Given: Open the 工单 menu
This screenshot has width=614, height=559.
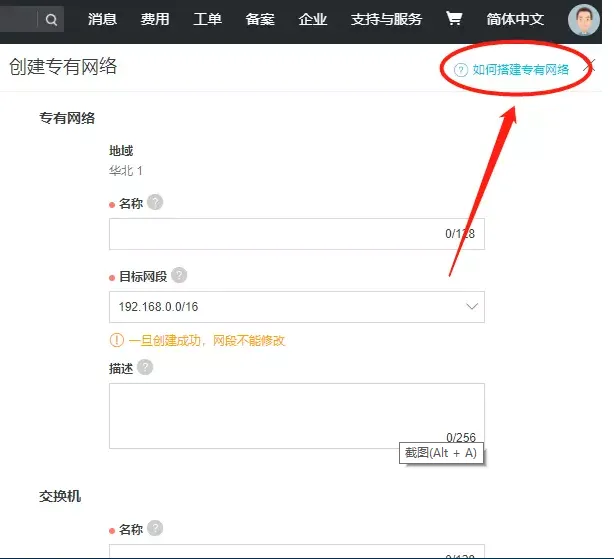Looking at the screenshot, I should 208,19.
